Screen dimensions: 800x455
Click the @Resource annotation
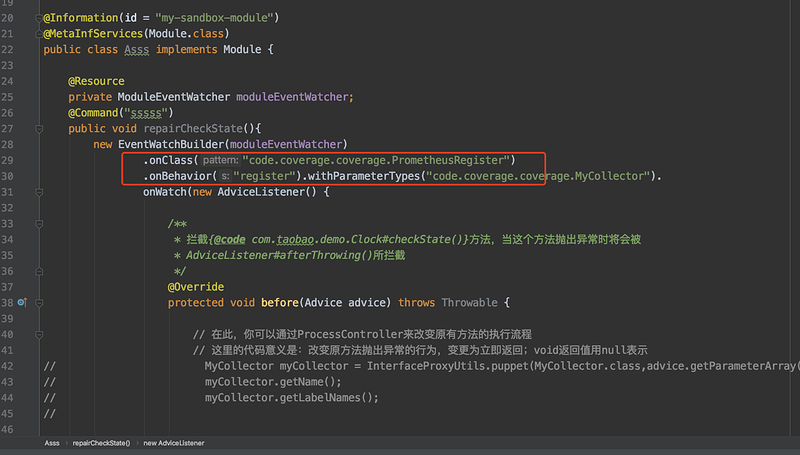pos(96,81)
